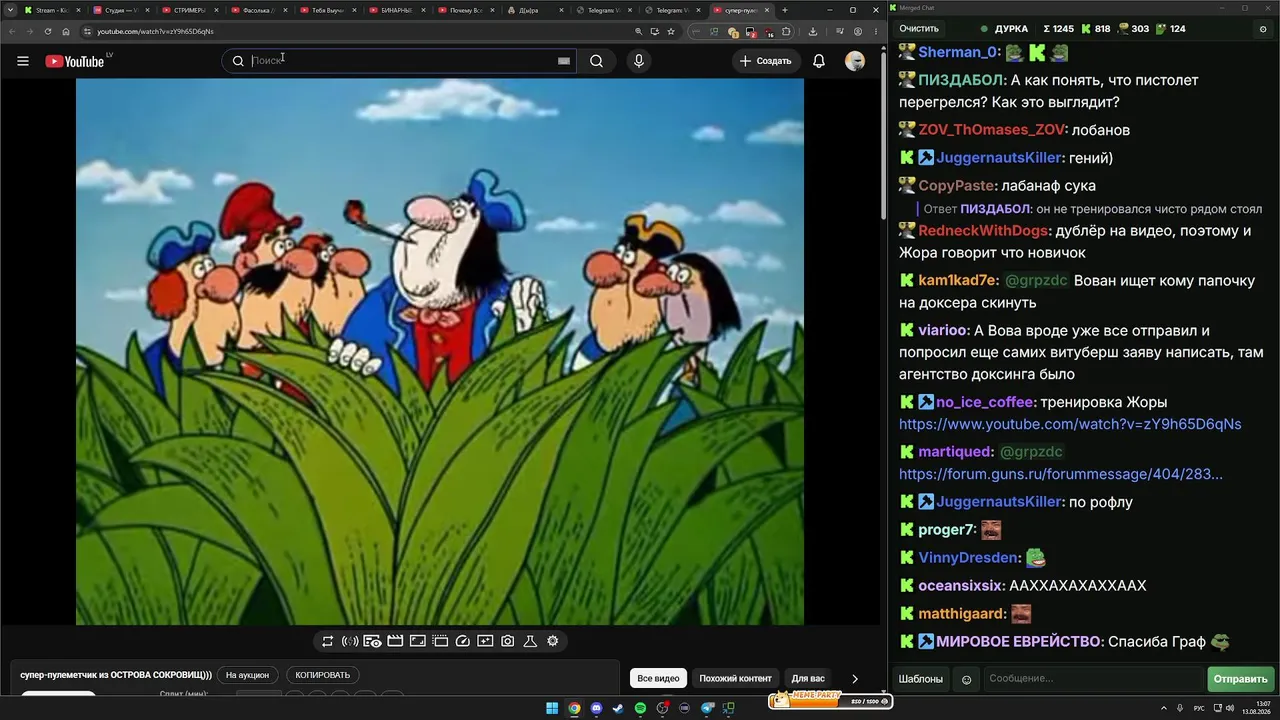The image size is (1280, 720).
Task: Click the taskbar clock showing 13:07
Action: point(1256,708)
